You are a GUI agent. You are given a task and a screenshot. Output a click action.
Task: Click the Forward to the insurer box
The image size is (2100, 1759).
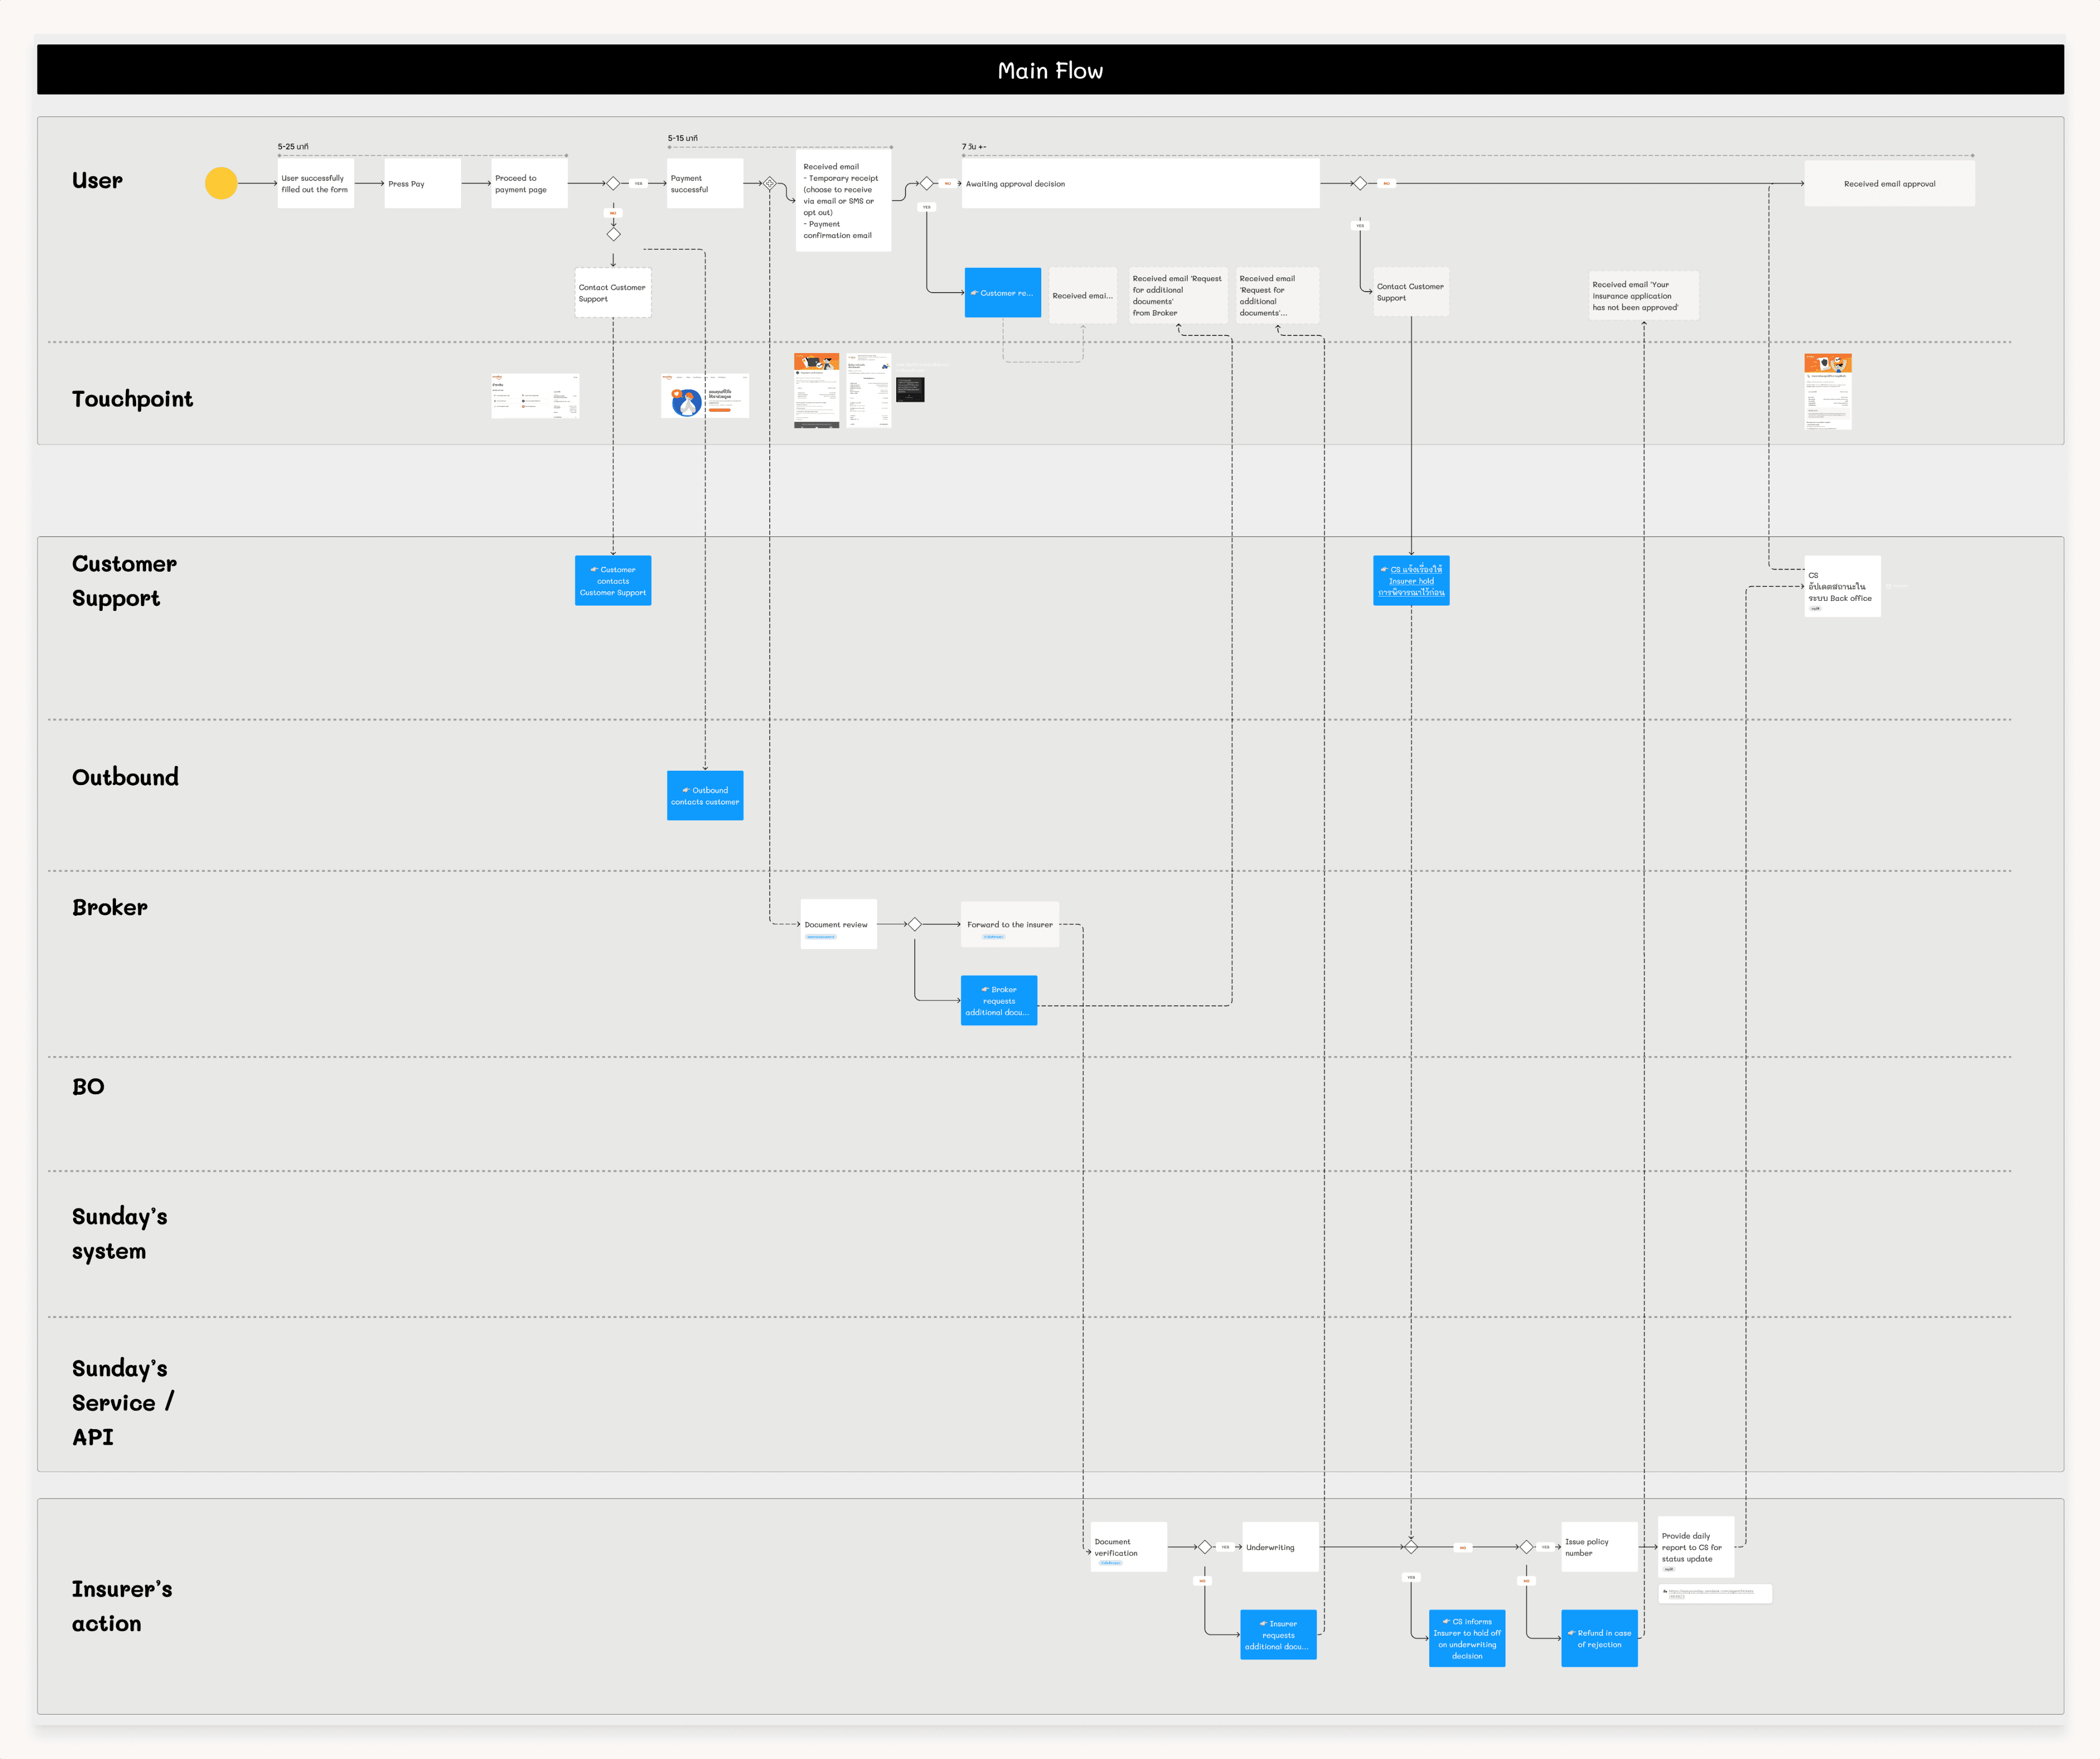[1009, 924]
